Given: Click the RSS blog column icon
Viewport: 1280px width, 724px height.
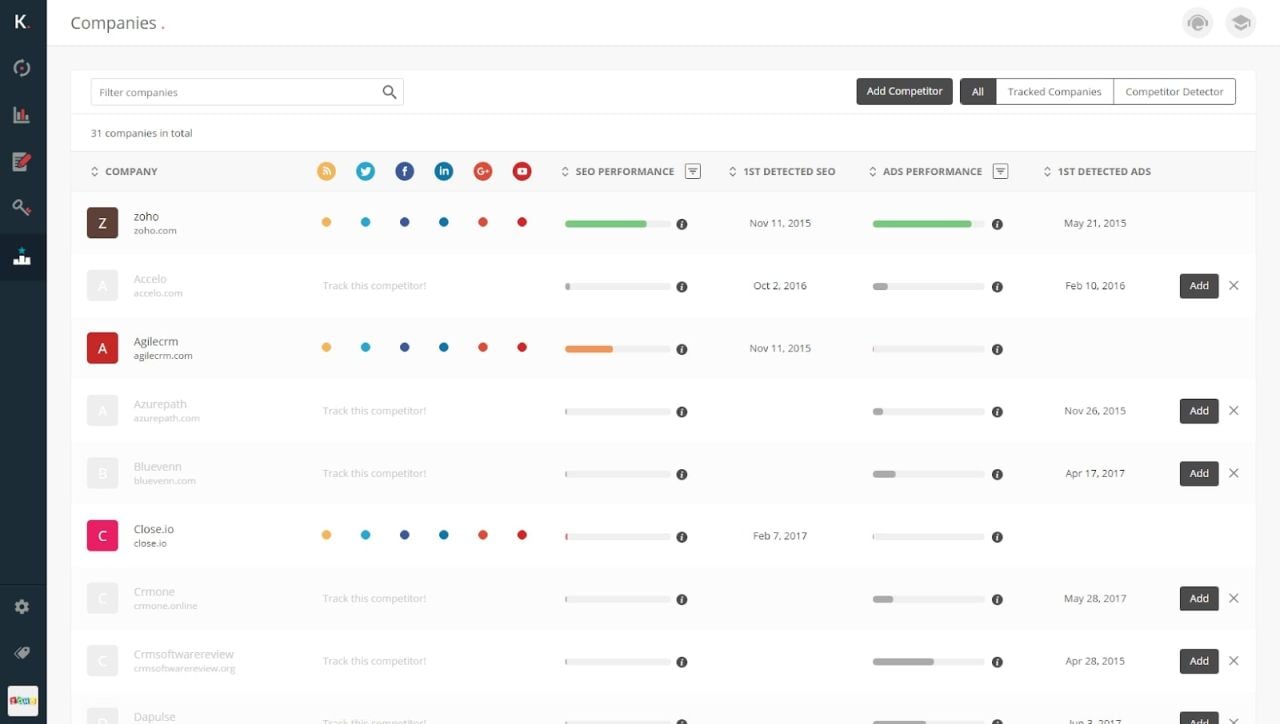Looking at the screenshot, I should pyautogui.click(x=326, y=171).
